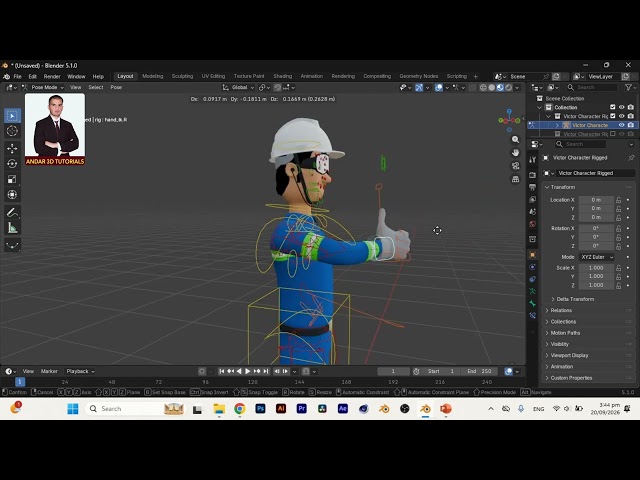
Task: Open the File menu
Action: [18, 76]
